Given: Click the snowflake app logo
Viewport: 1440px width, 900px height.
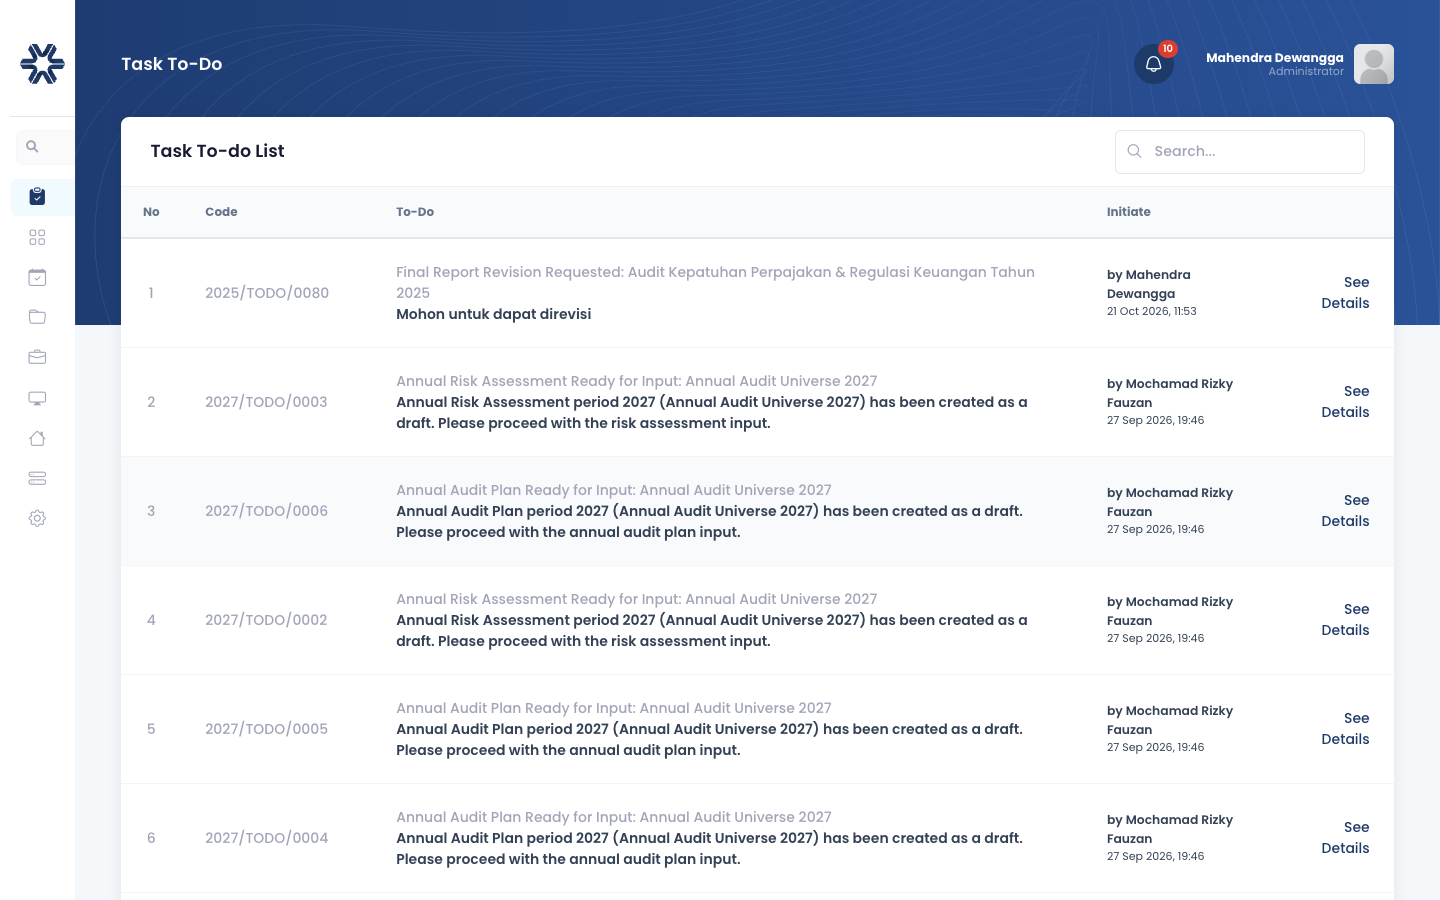Looking at the screenshot, I should [42, 64].
